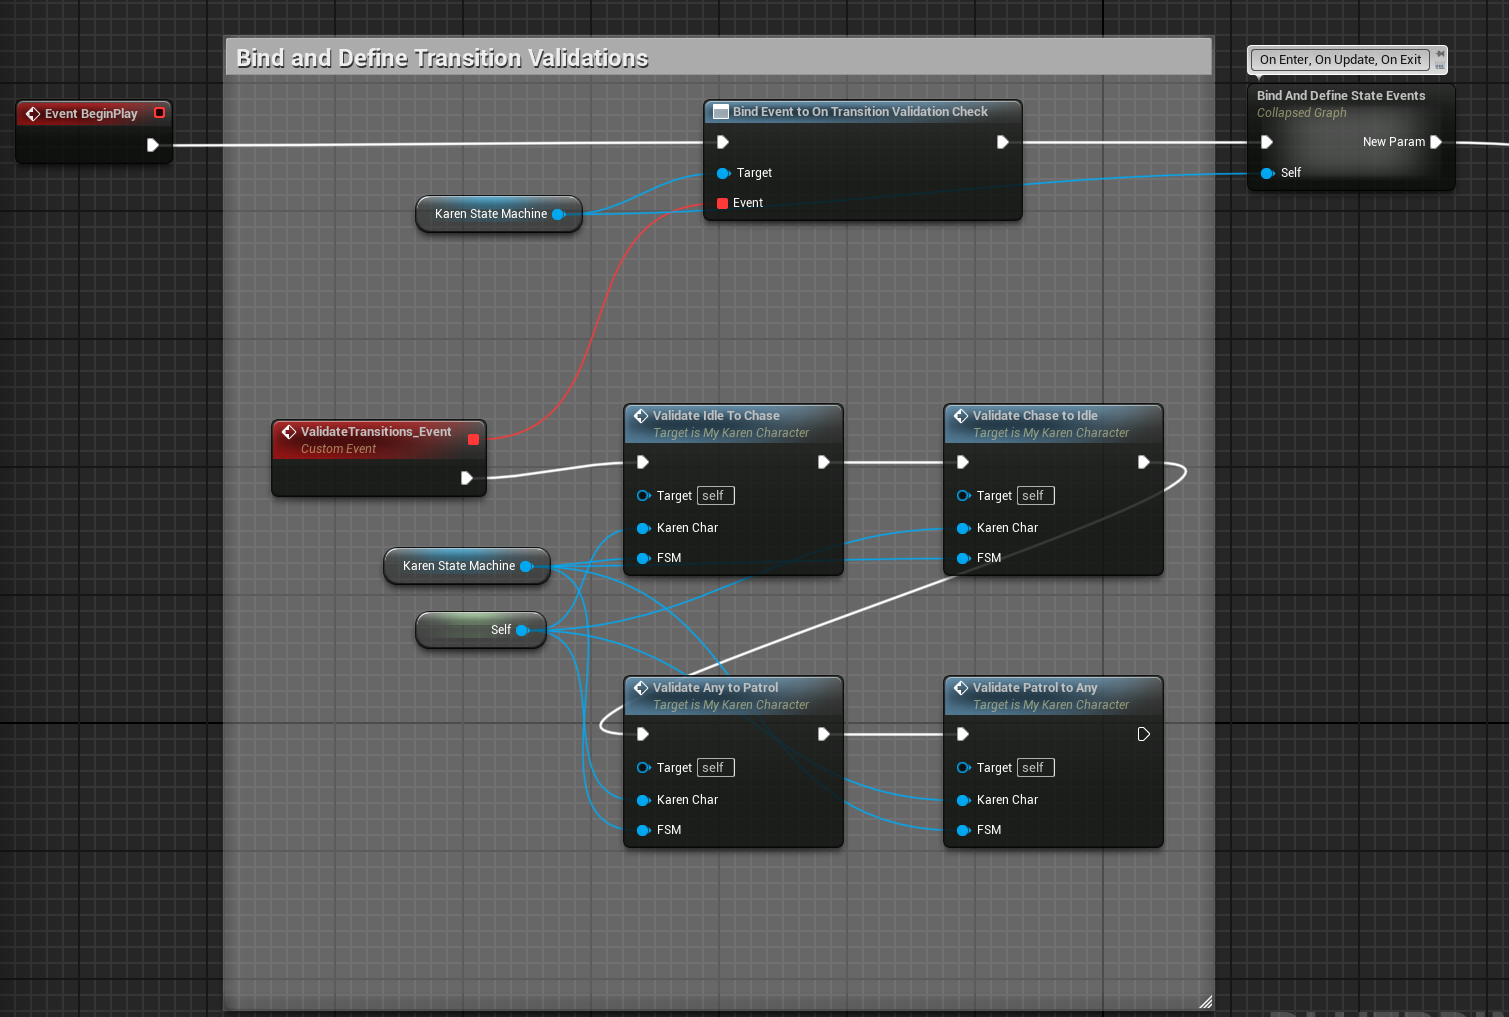The width and height of the screenshot is (1509, 1017).
Task: Edit the Target self text on Validate Chase to Idle
Action: tap(1034, 495)
